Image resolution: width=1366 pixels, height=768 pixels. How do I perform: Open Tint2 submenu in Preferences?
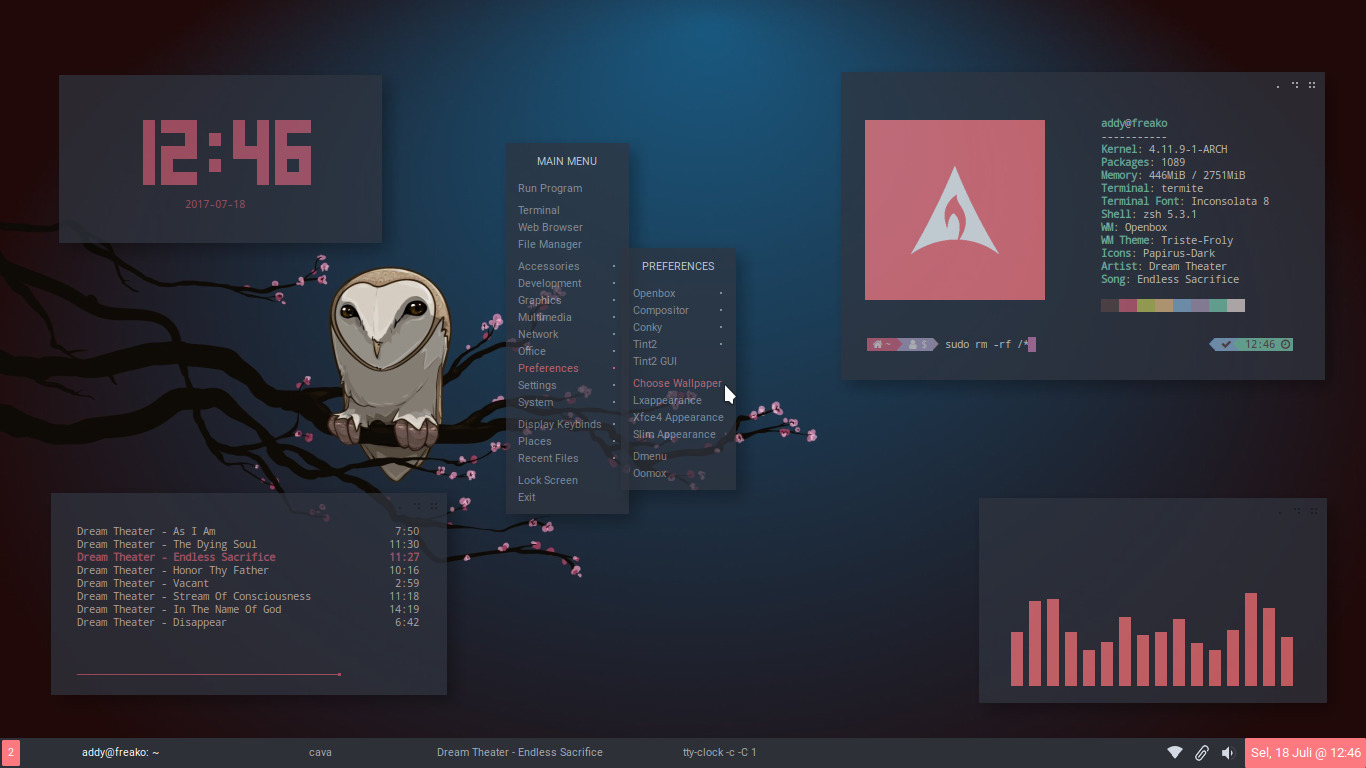click(678, 344)
